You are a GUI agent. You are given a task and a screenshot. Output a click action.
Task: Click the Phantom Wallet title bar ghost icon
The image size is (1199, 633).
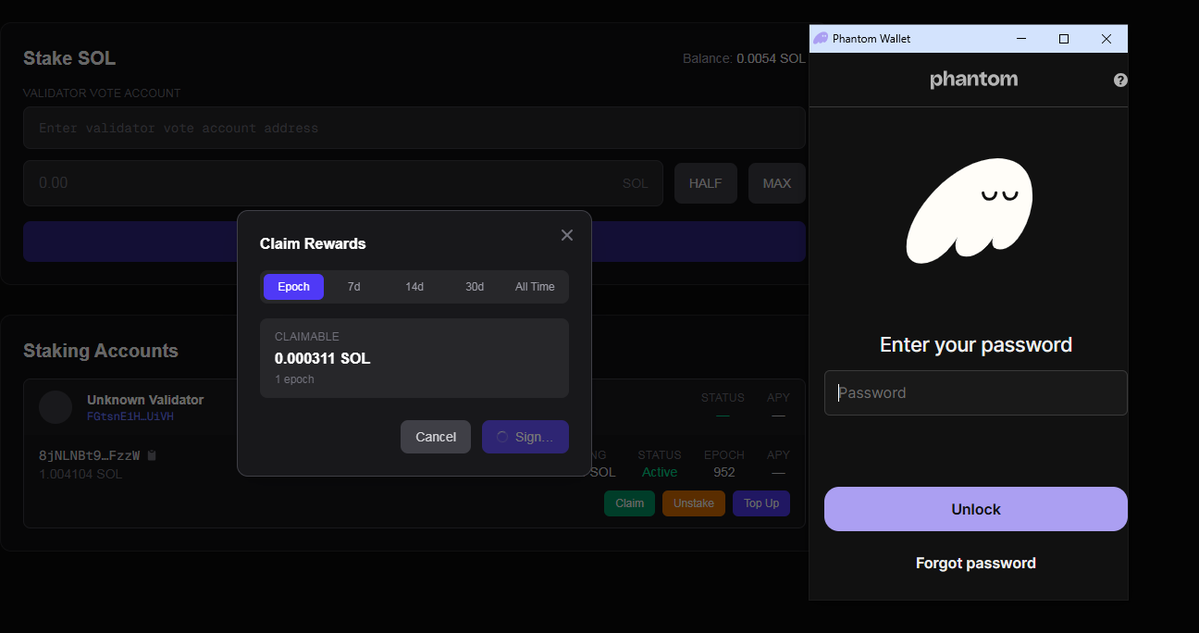pyautogui.click(x=820, y=38)
